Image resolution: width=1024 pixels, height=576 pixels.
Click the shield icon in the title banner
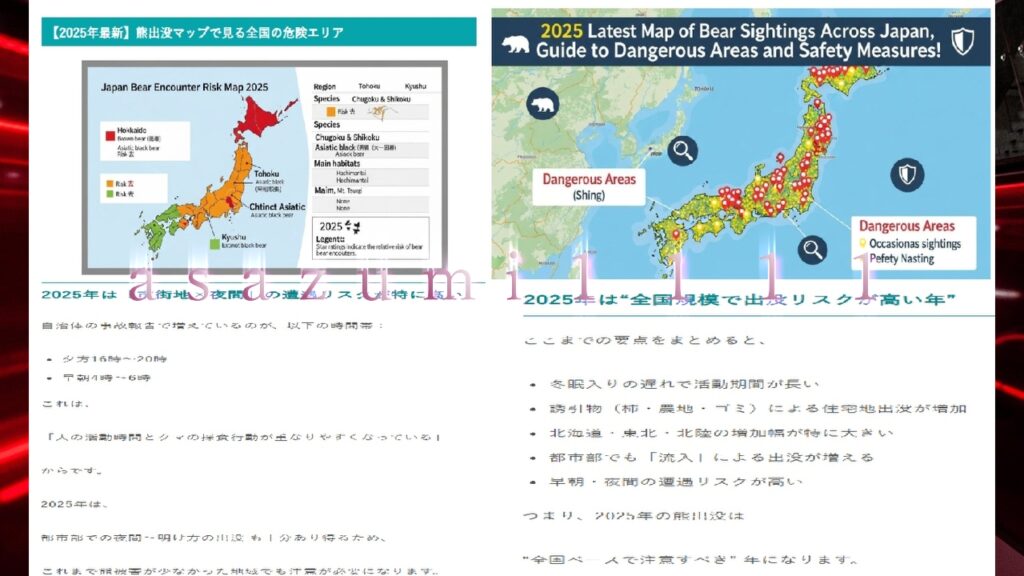coord(961,41)
